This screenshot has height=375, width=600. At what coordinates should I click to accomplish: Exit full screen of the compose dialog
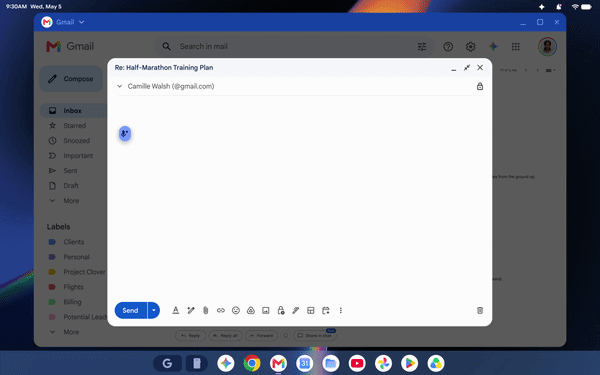(x=467, y=68)
